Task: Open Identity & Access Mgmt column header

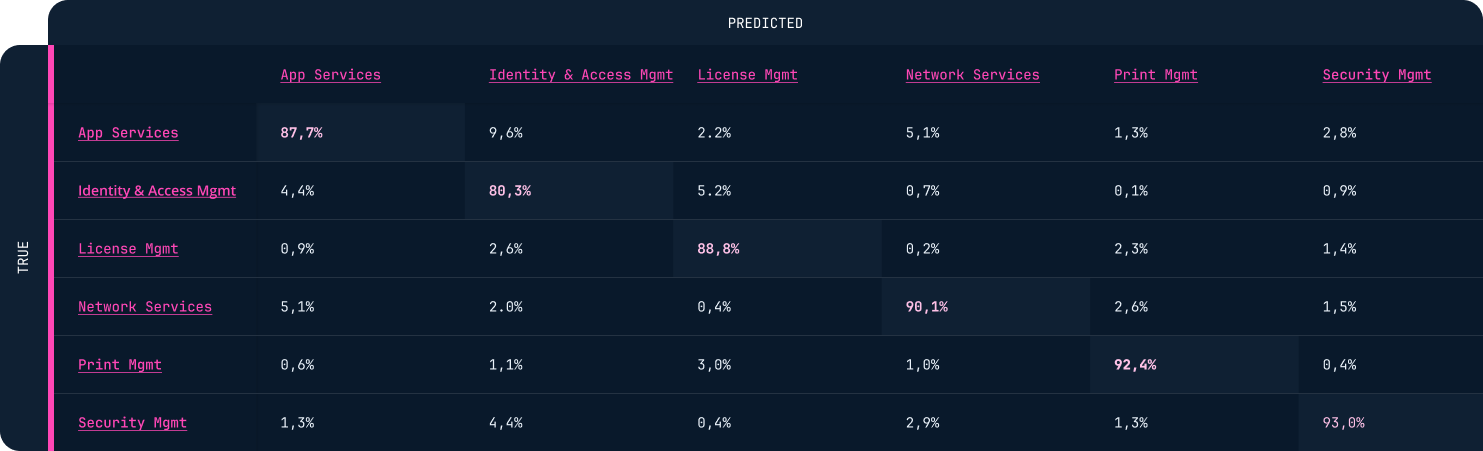Action: click(x=581, y=75)
